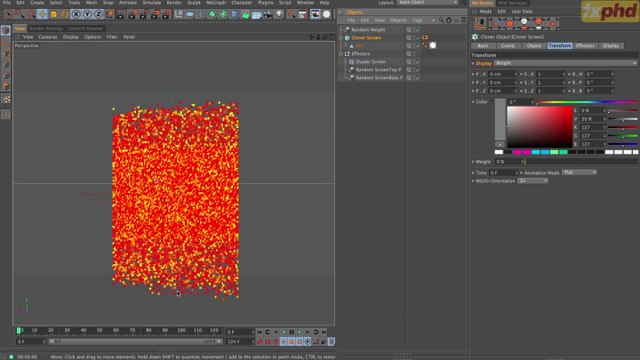Screen dimensions: 640x360
Task: Toggle Shader Screen enable checkmark
Action: 418,62
